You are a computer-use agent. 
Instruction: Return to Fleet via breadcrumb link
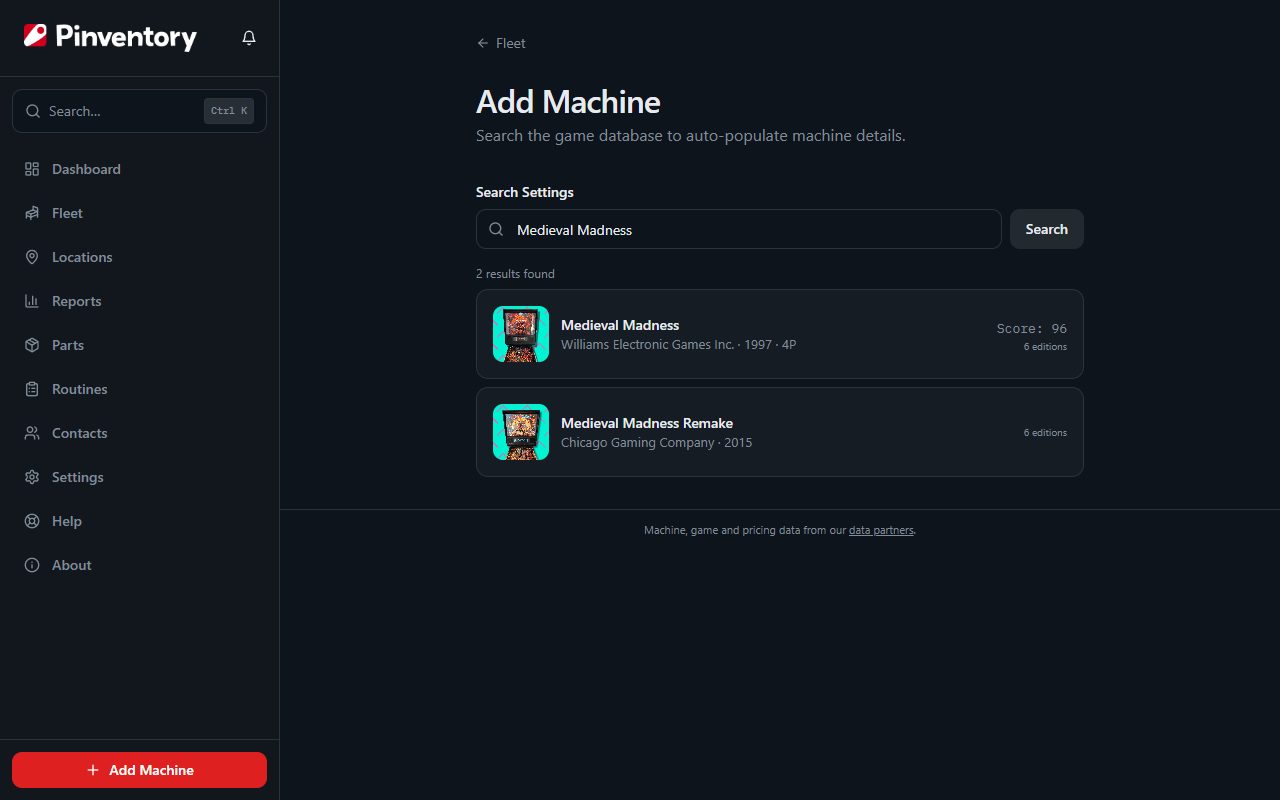point(501,43)
